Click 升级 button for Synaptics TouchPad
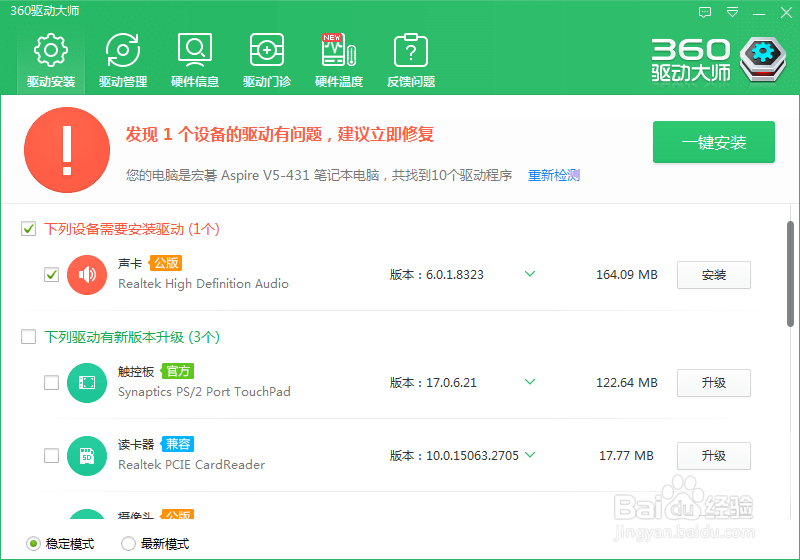Screen dimensions: 800x560 tap(714, 383)
